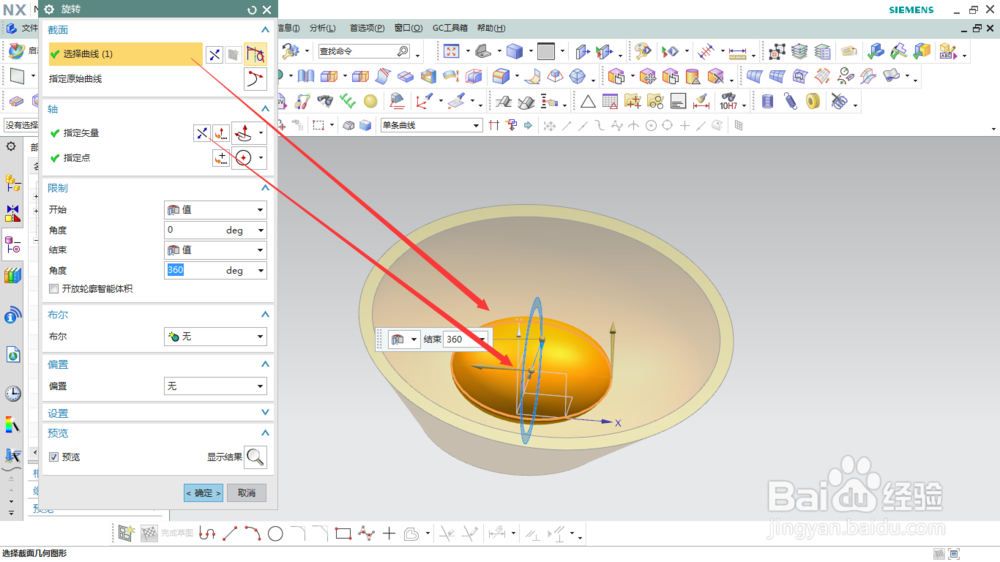The image size is (1000, 562).
Task: Click the line tool in bottom sketch toolbar
Action: coord(230,533)
